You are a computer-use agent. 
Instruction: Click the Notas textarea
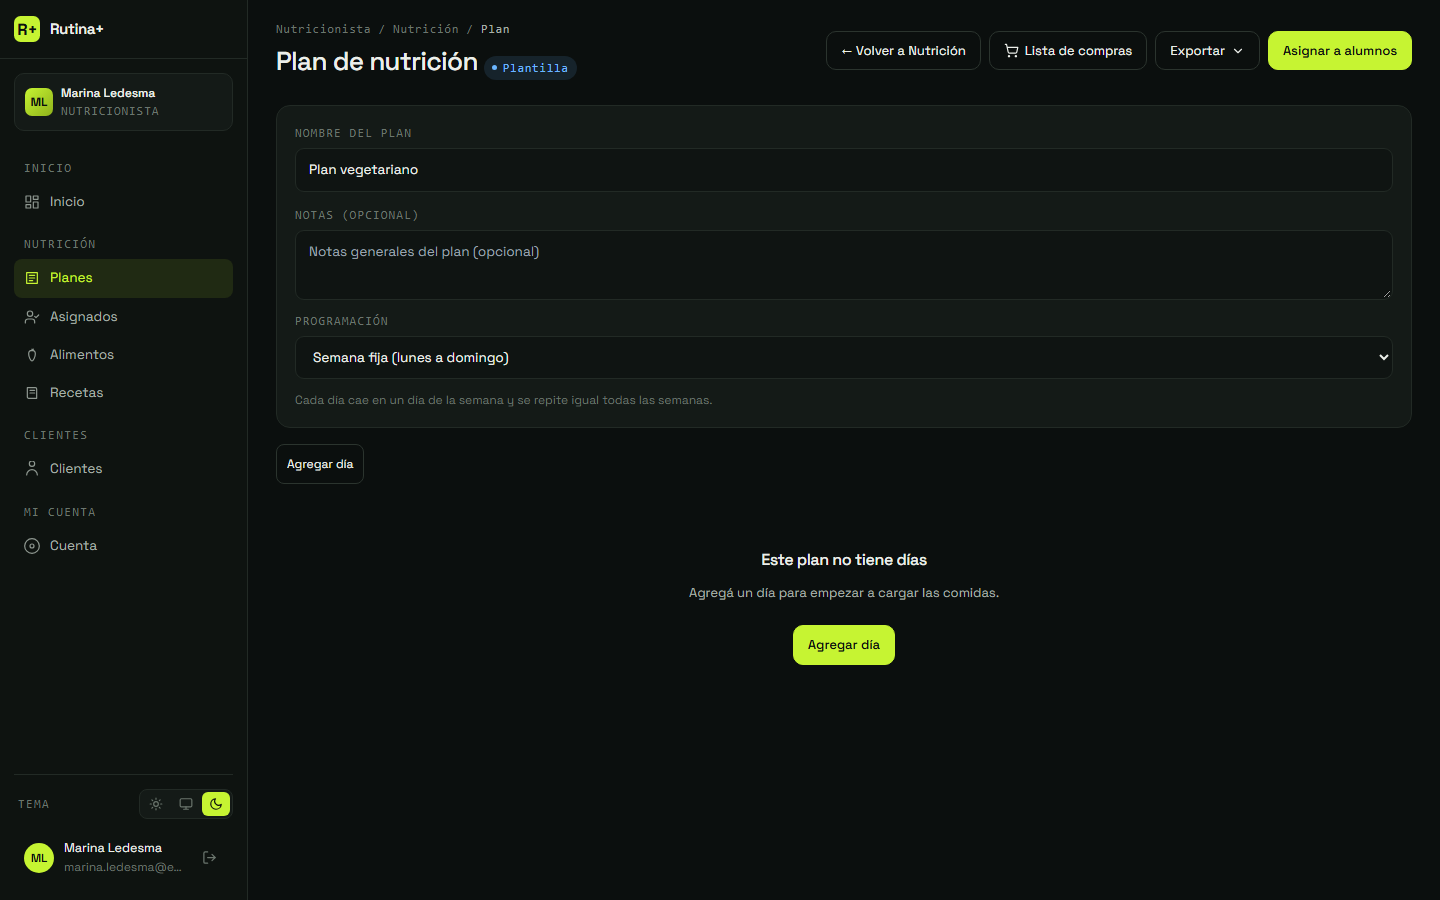[x=844, y=265]
